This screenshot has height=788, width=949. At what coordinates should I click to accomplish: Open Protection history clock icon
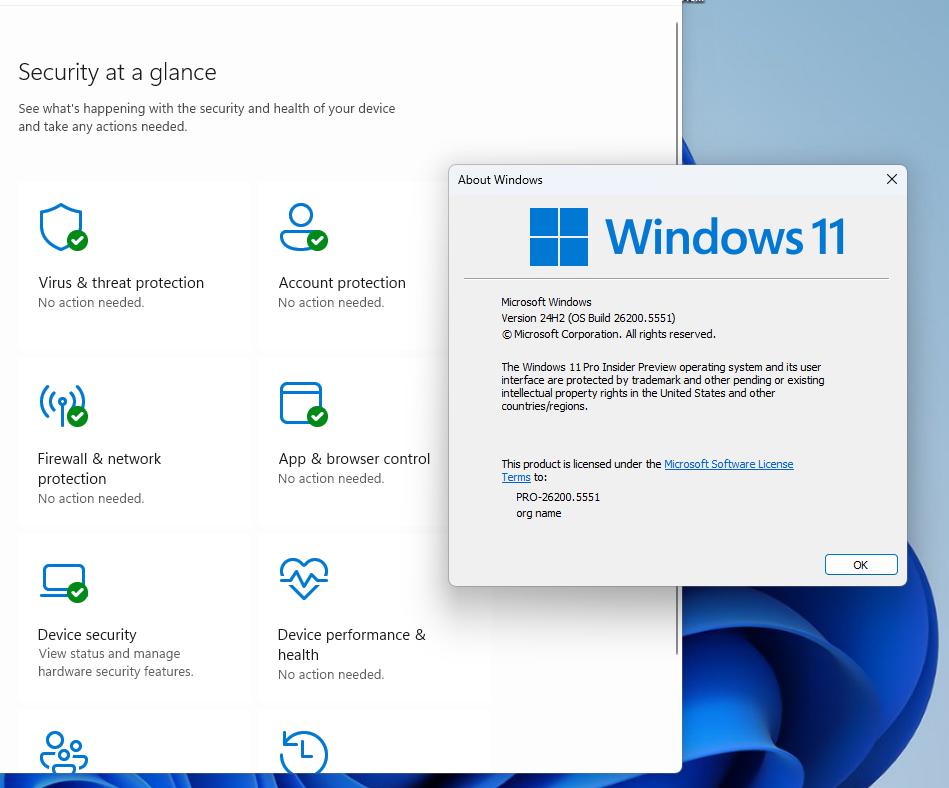tap(304, 752)
